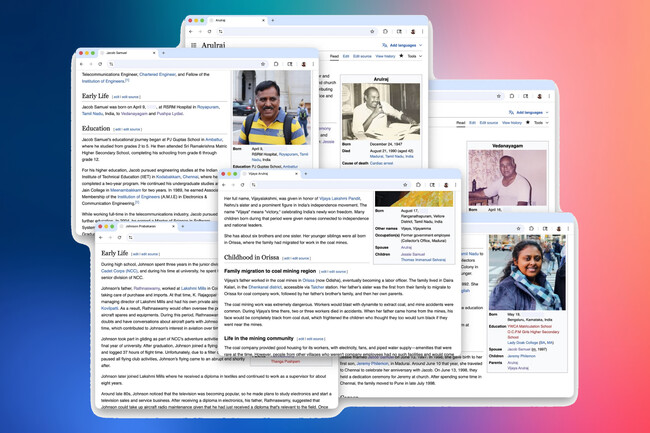Open Edit source tab in the Vedanayagam window
The image size is (650, 433).
489,123
